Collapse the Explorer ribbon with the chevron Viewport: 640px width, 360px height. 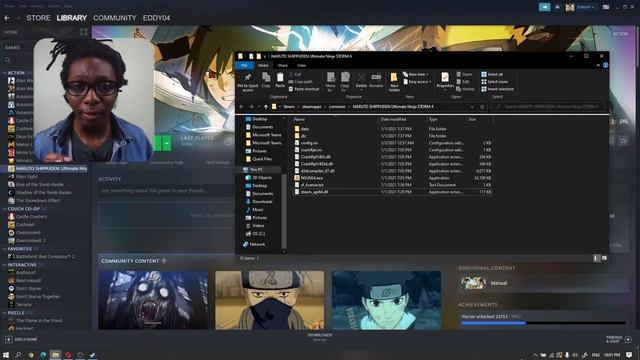[598, 65]
